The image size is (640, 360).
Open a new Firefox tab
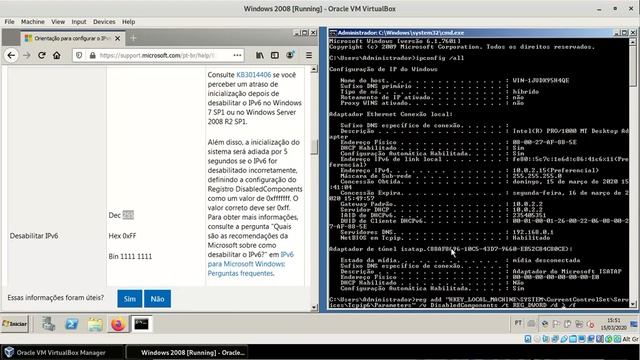(133, 38)
